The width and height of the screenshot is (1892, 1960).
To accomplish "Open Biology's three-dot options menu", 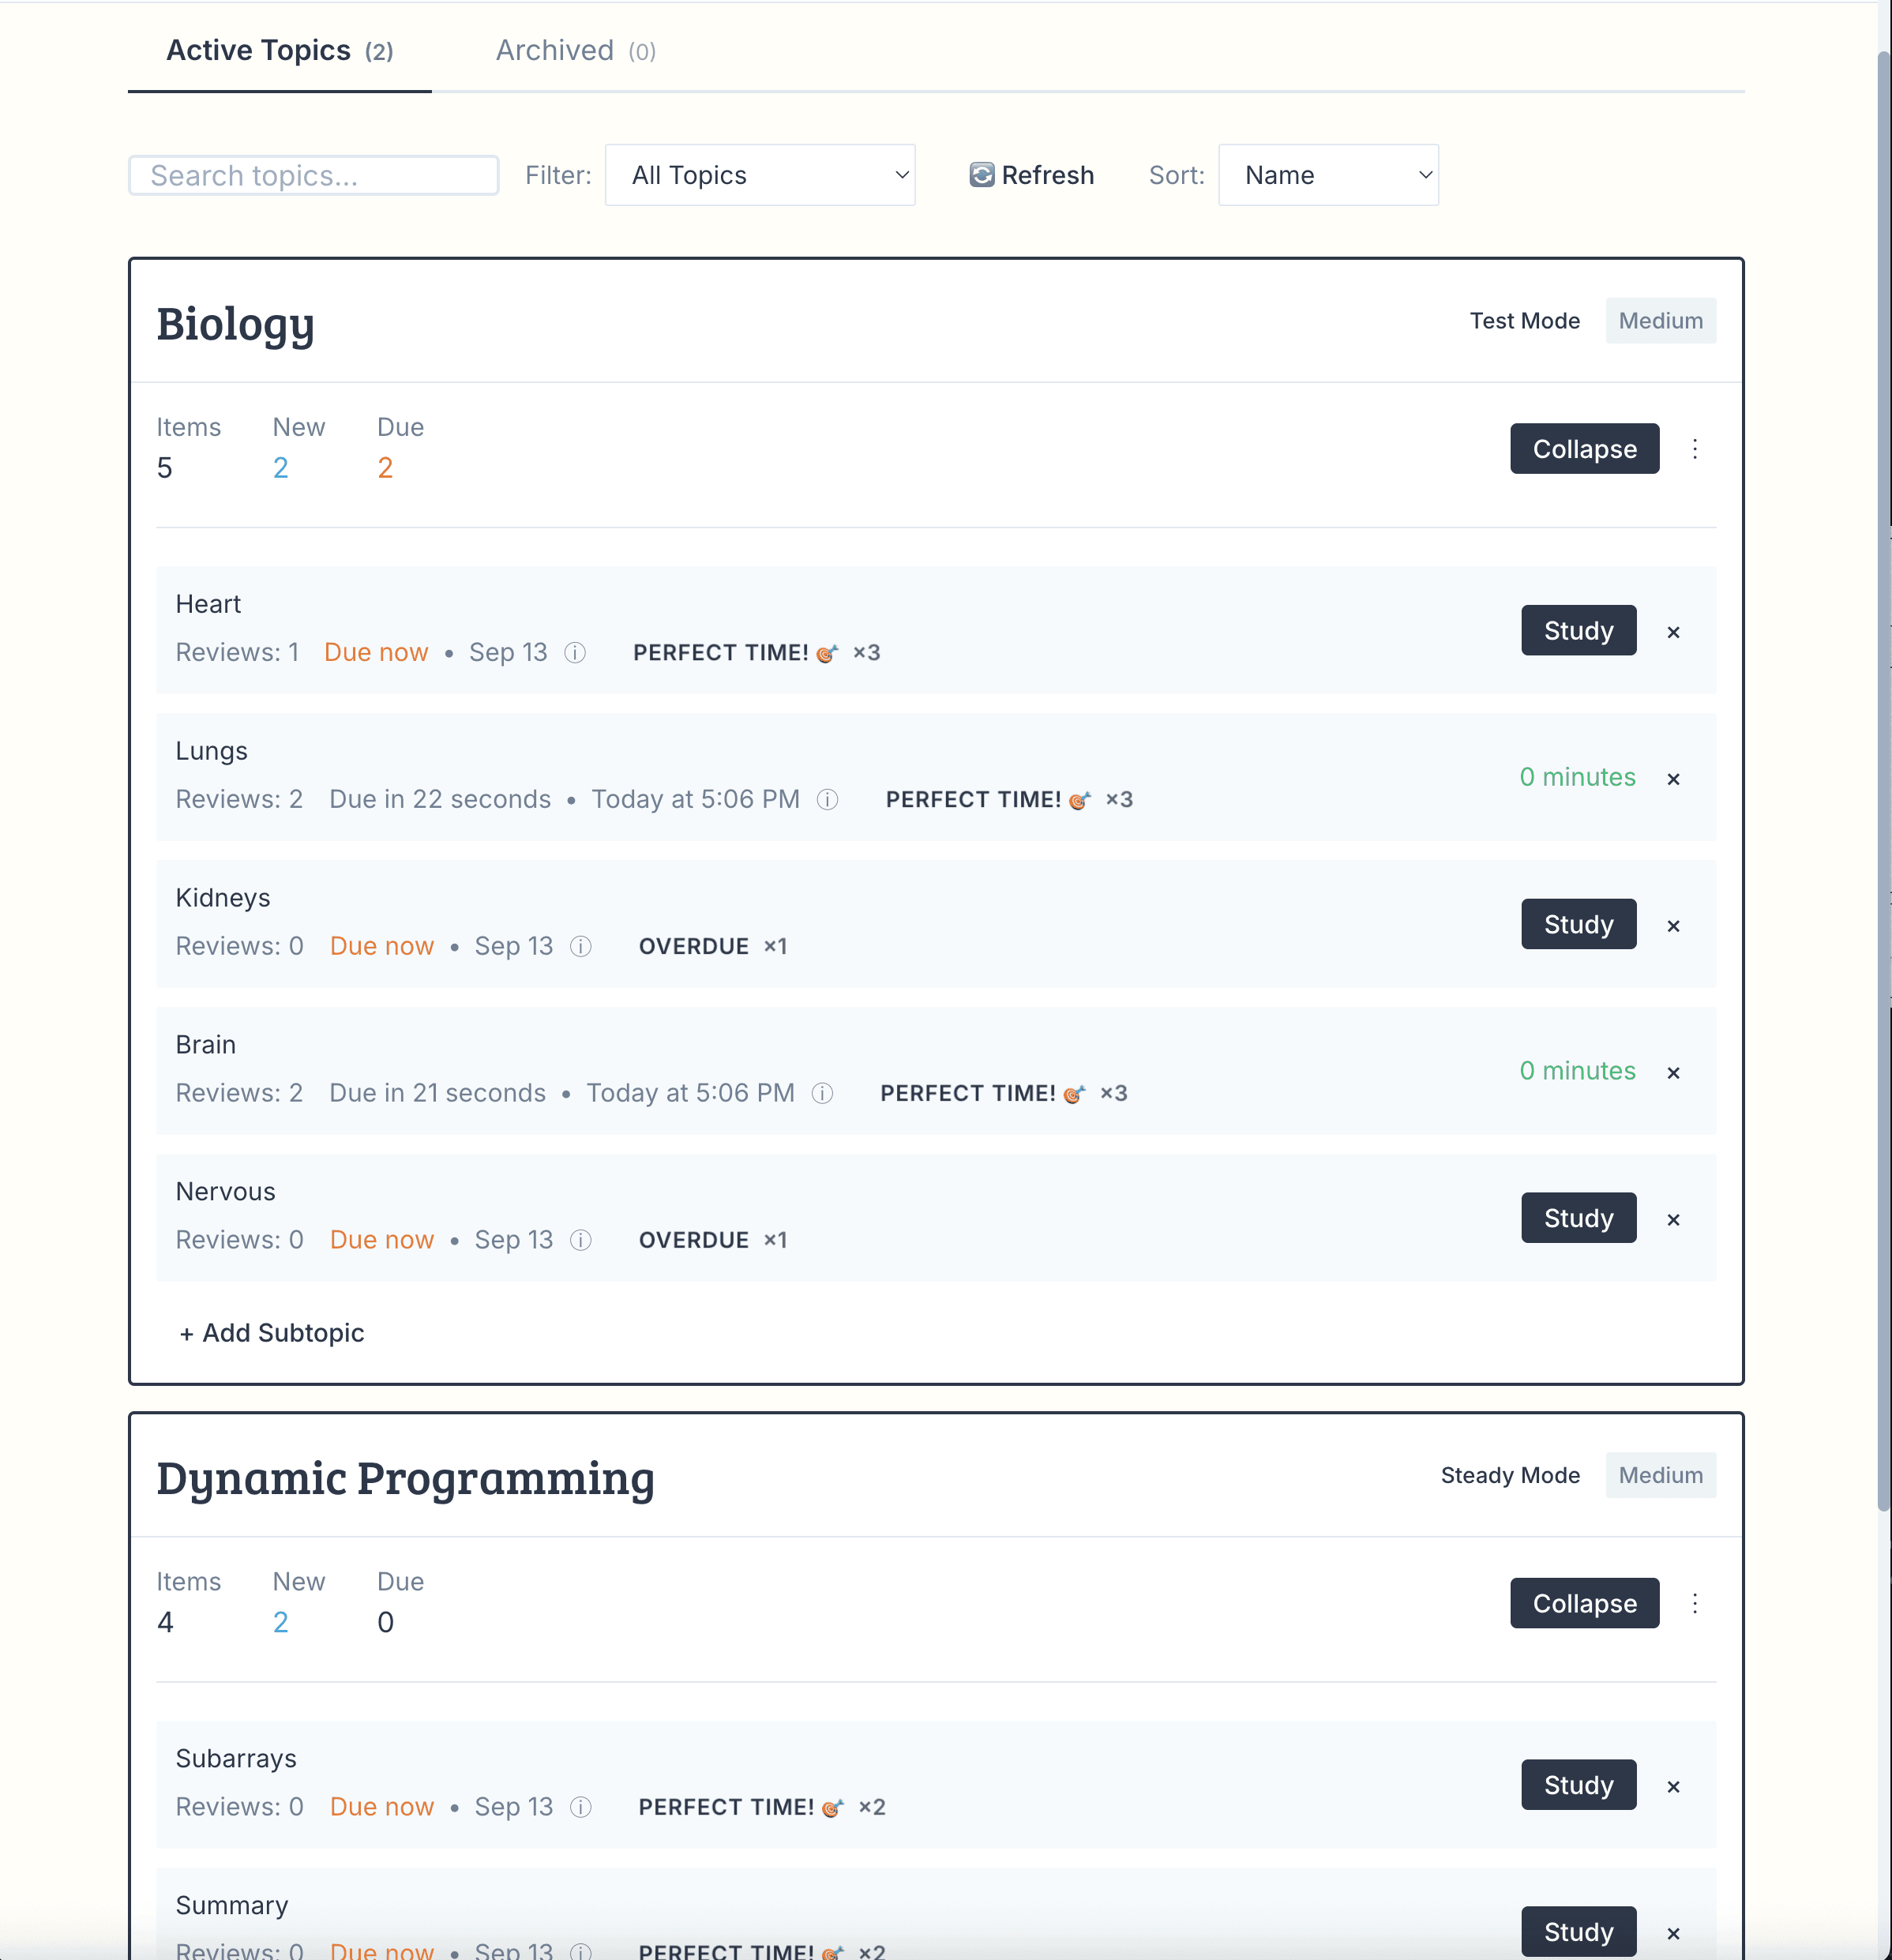I will point(1697,449).
